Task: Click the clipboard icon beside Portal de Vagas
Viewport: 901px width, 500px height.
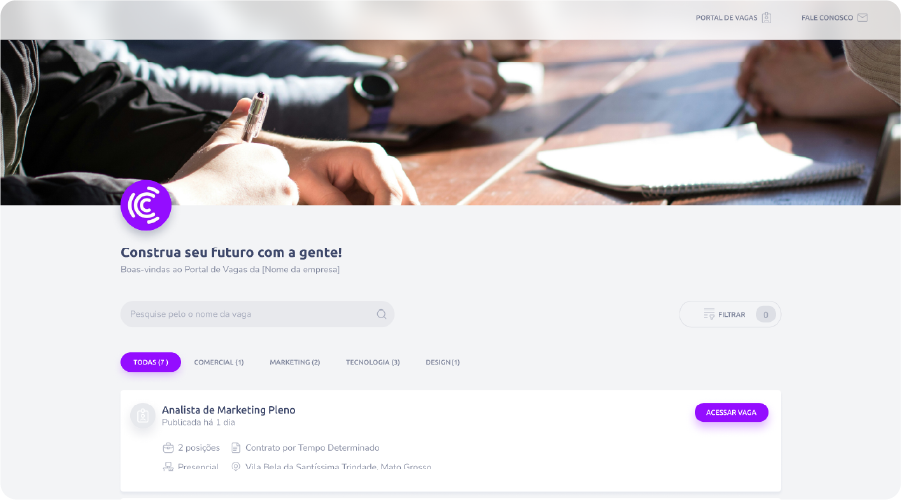Action: click(x=767, y=18)
